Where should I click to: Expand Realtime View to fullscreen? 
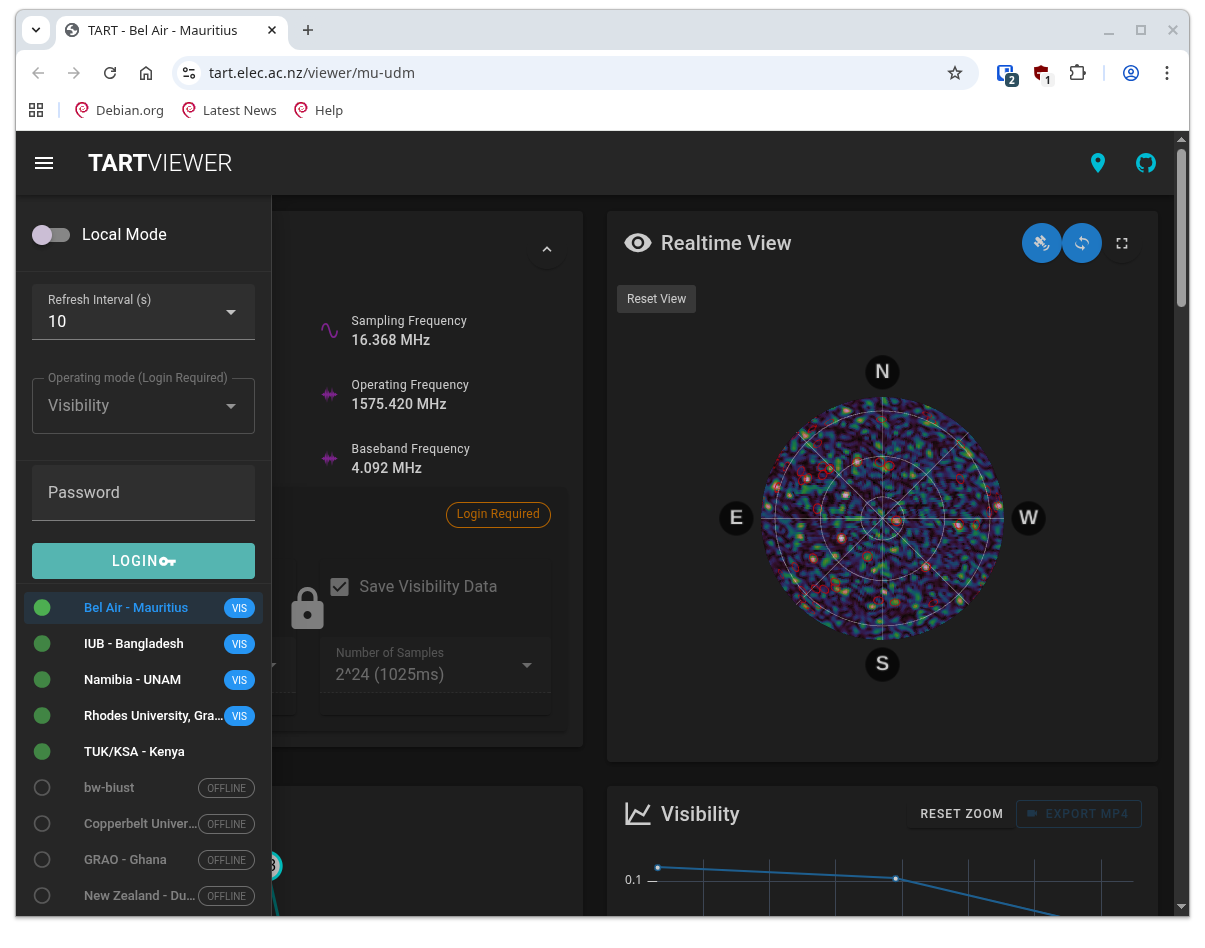click(x=1122, y=243)
